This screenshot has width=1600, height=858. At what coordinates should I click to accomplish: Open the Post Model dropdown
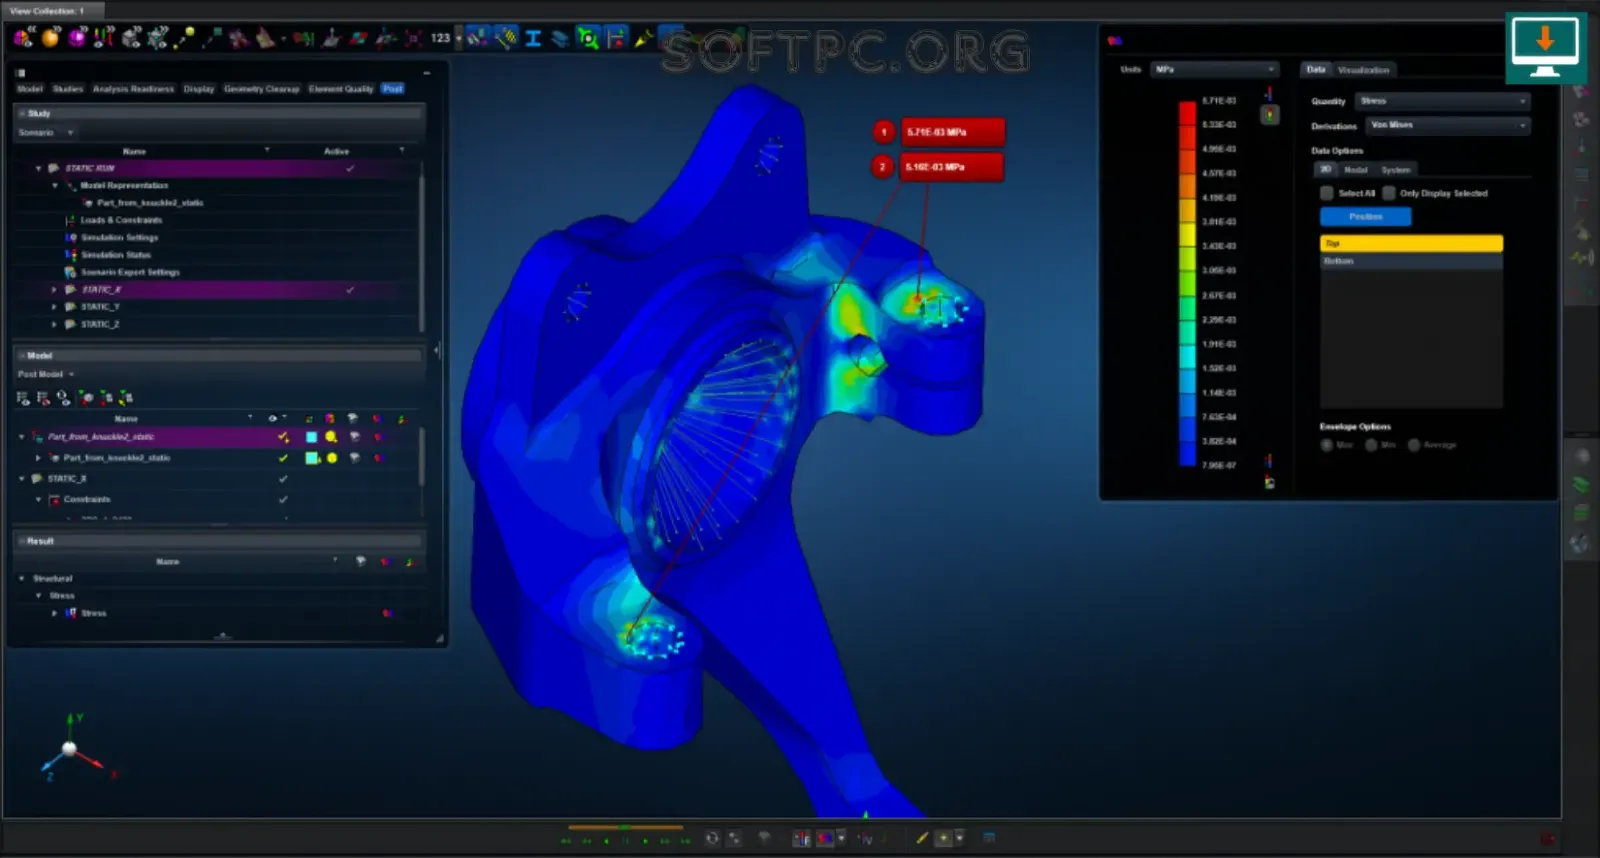(46, 374)
